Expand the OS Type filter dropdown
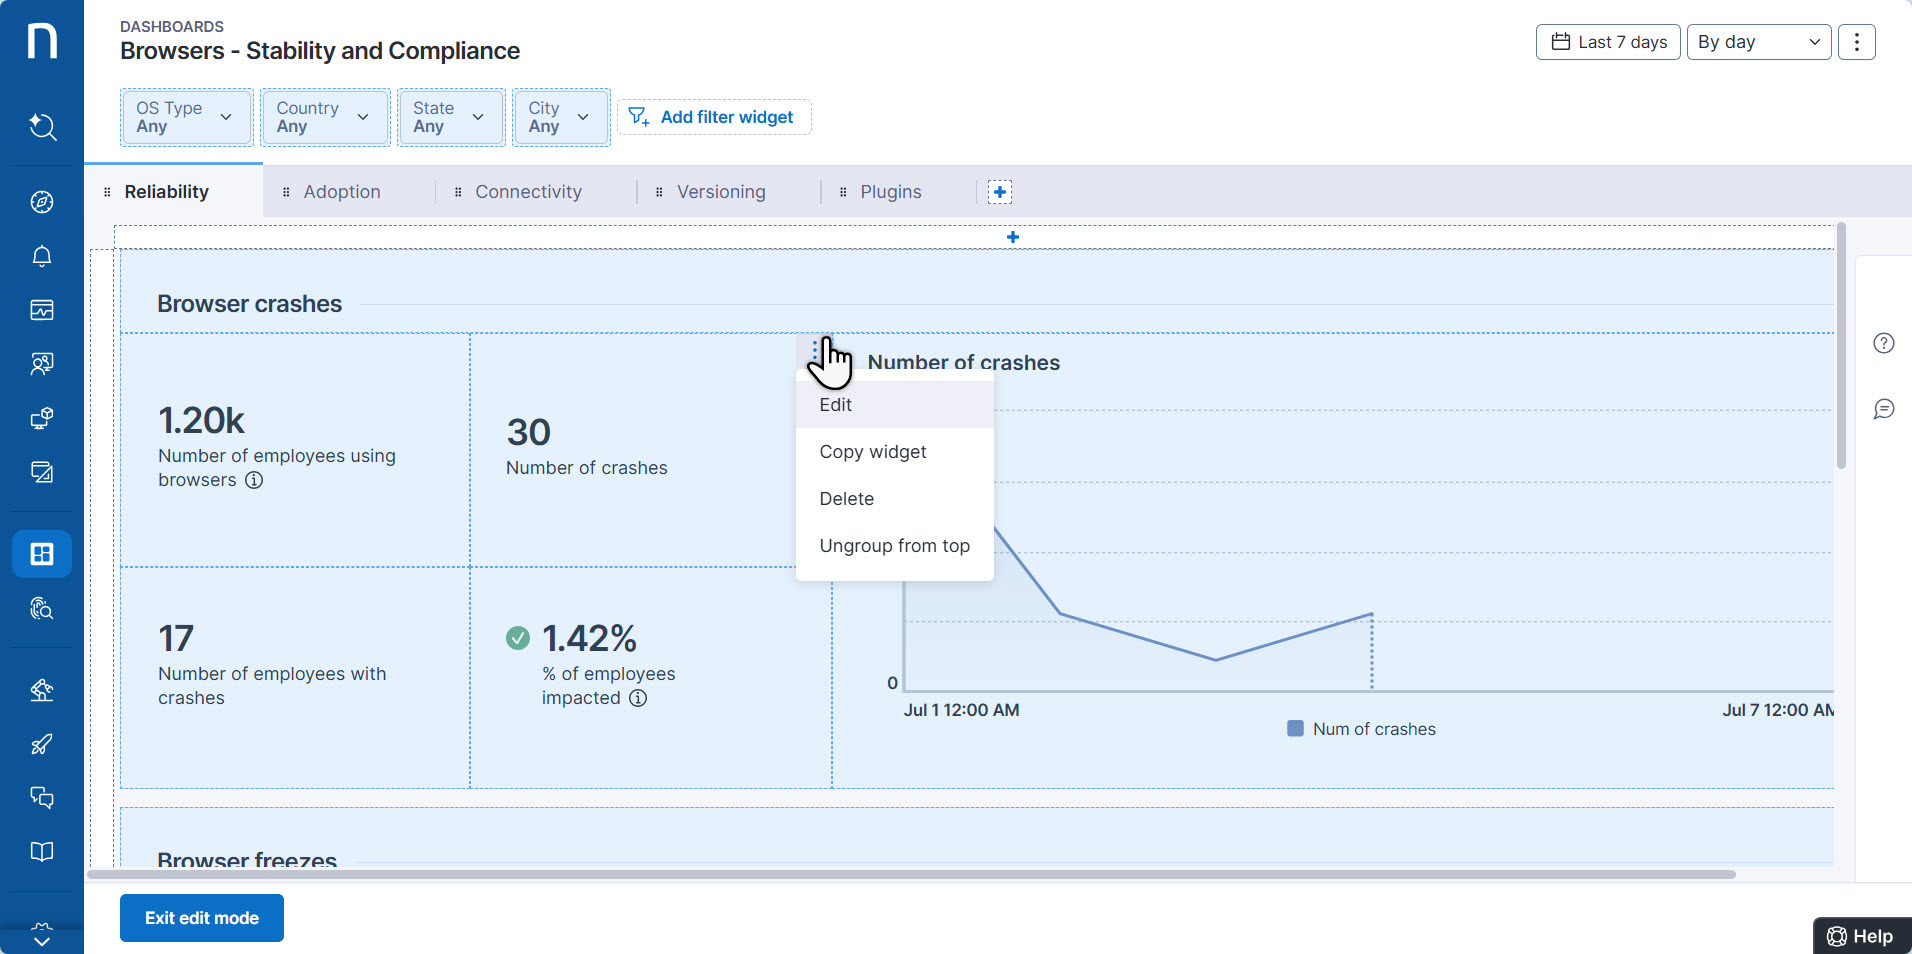The image size is (1912, 954). (x=186, y=117)
